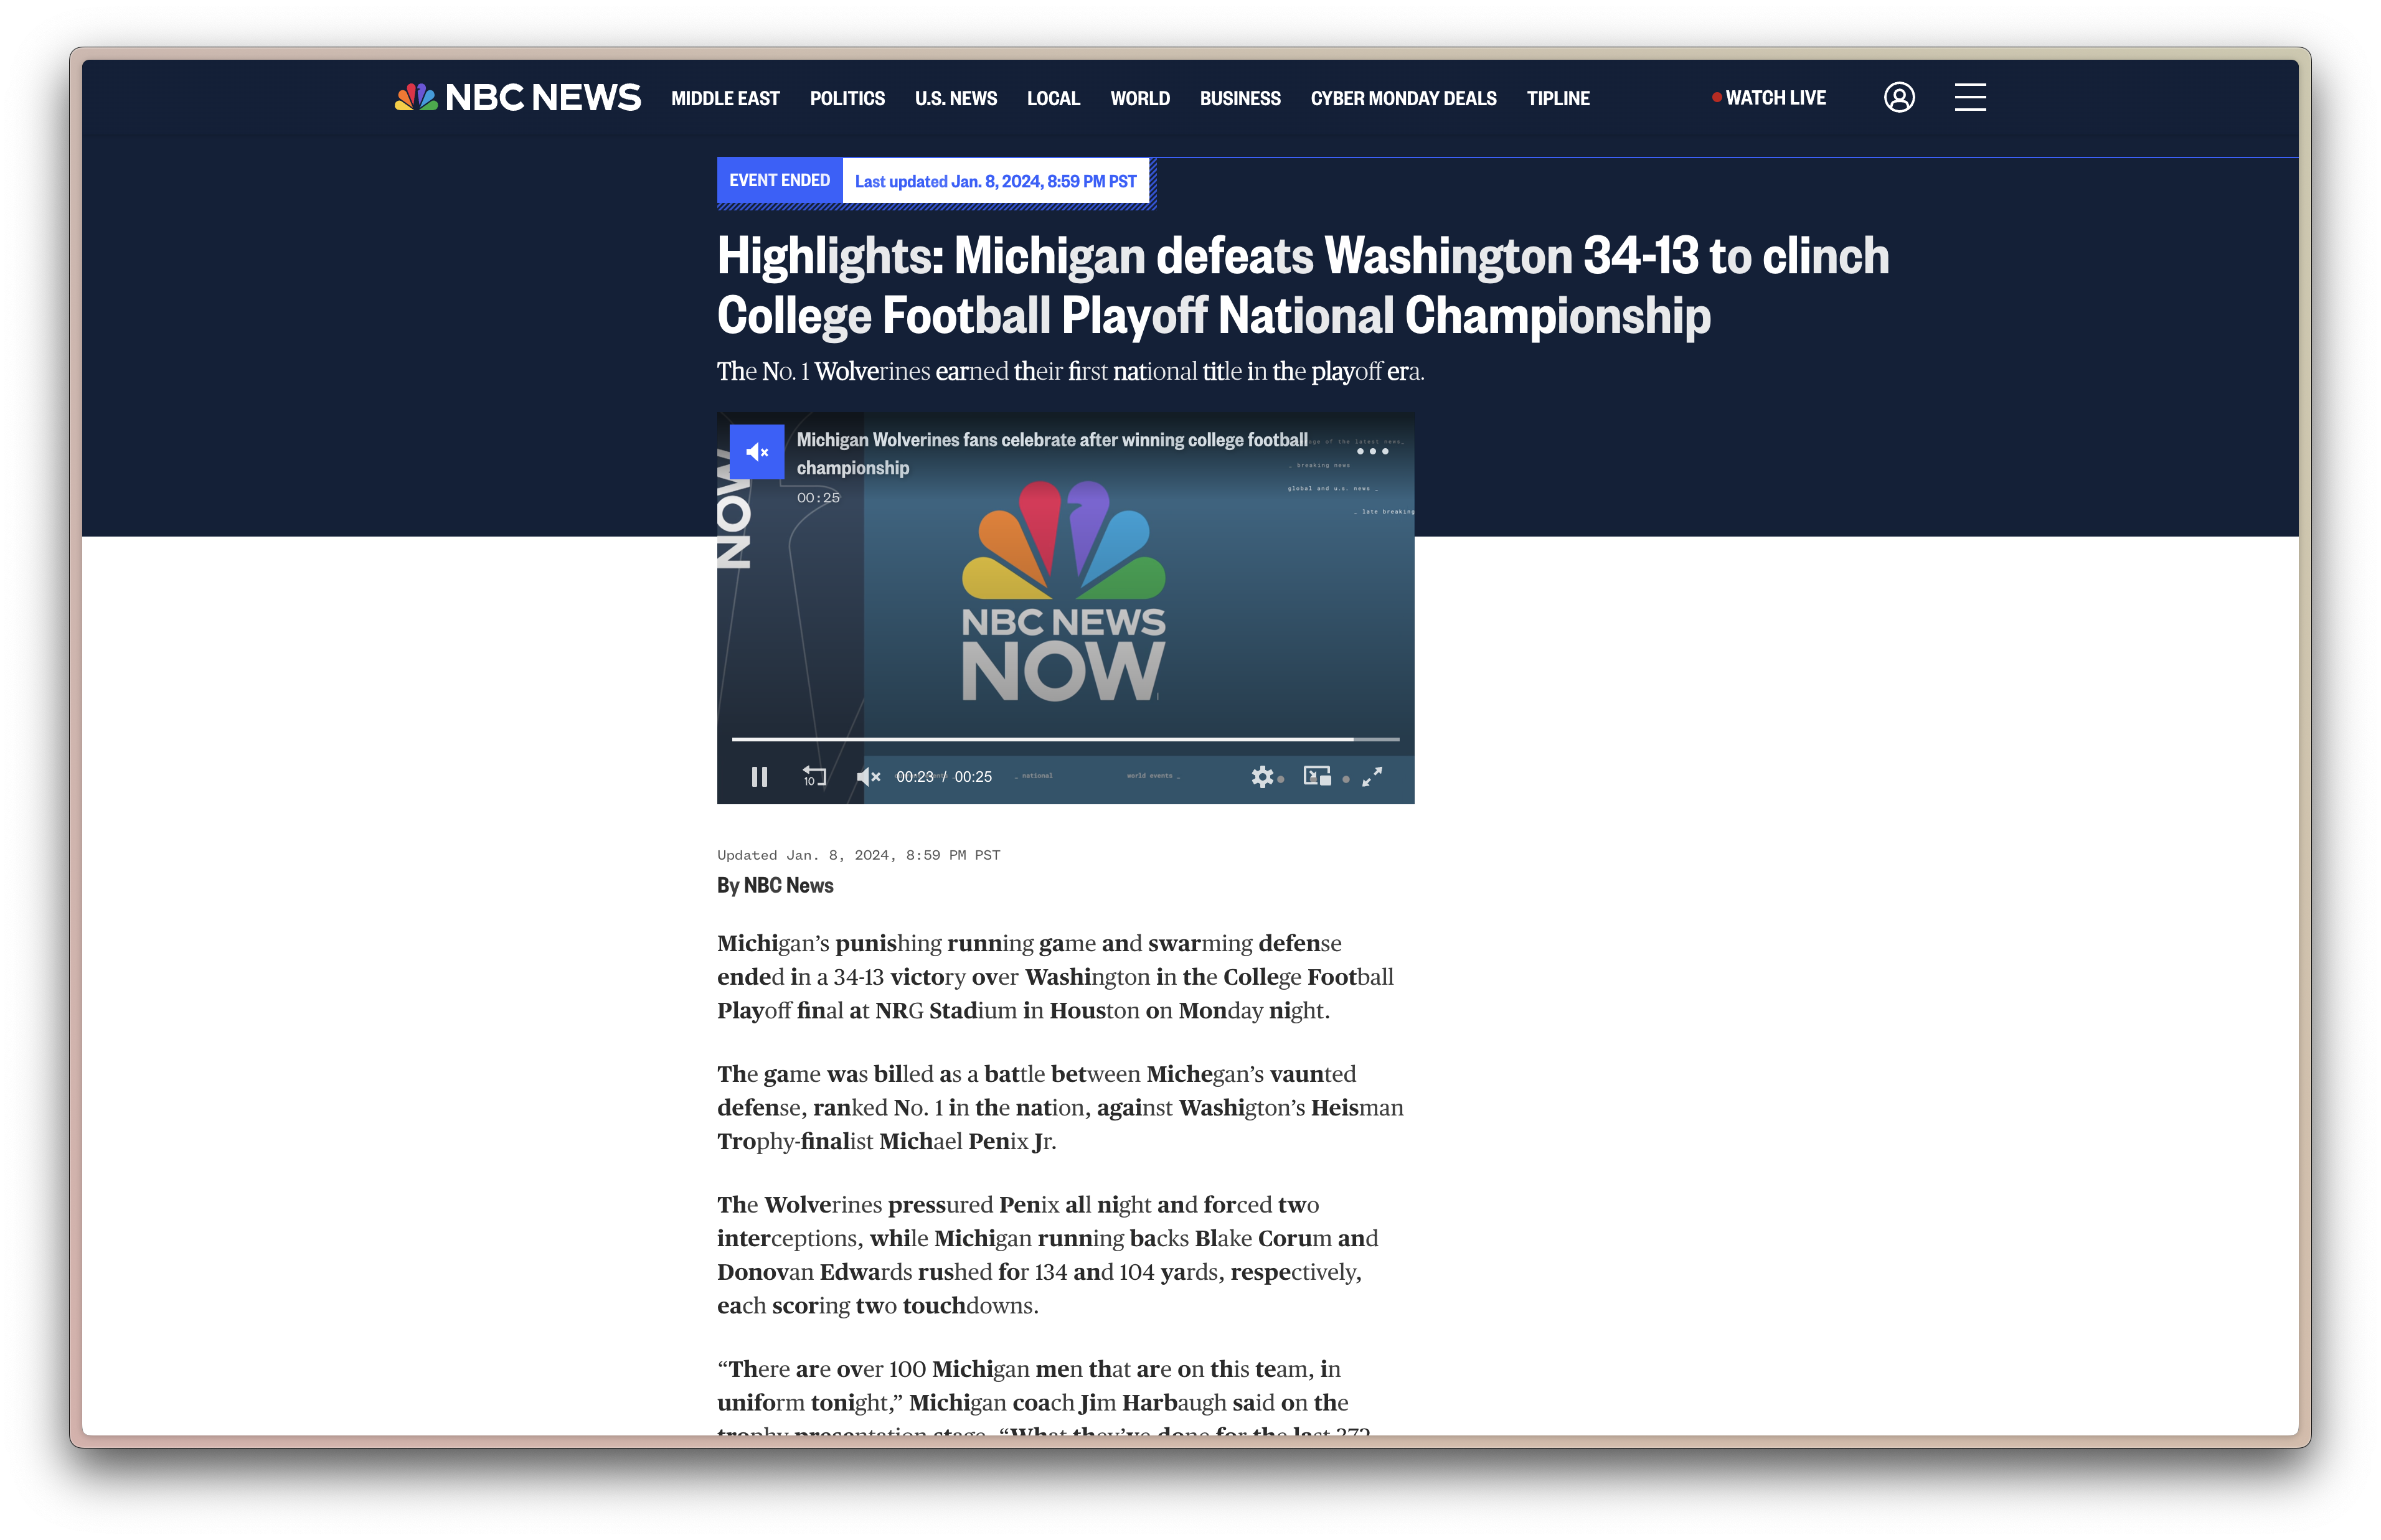
Task: Click Watch Live in the header
Action: coord(1769,98)
